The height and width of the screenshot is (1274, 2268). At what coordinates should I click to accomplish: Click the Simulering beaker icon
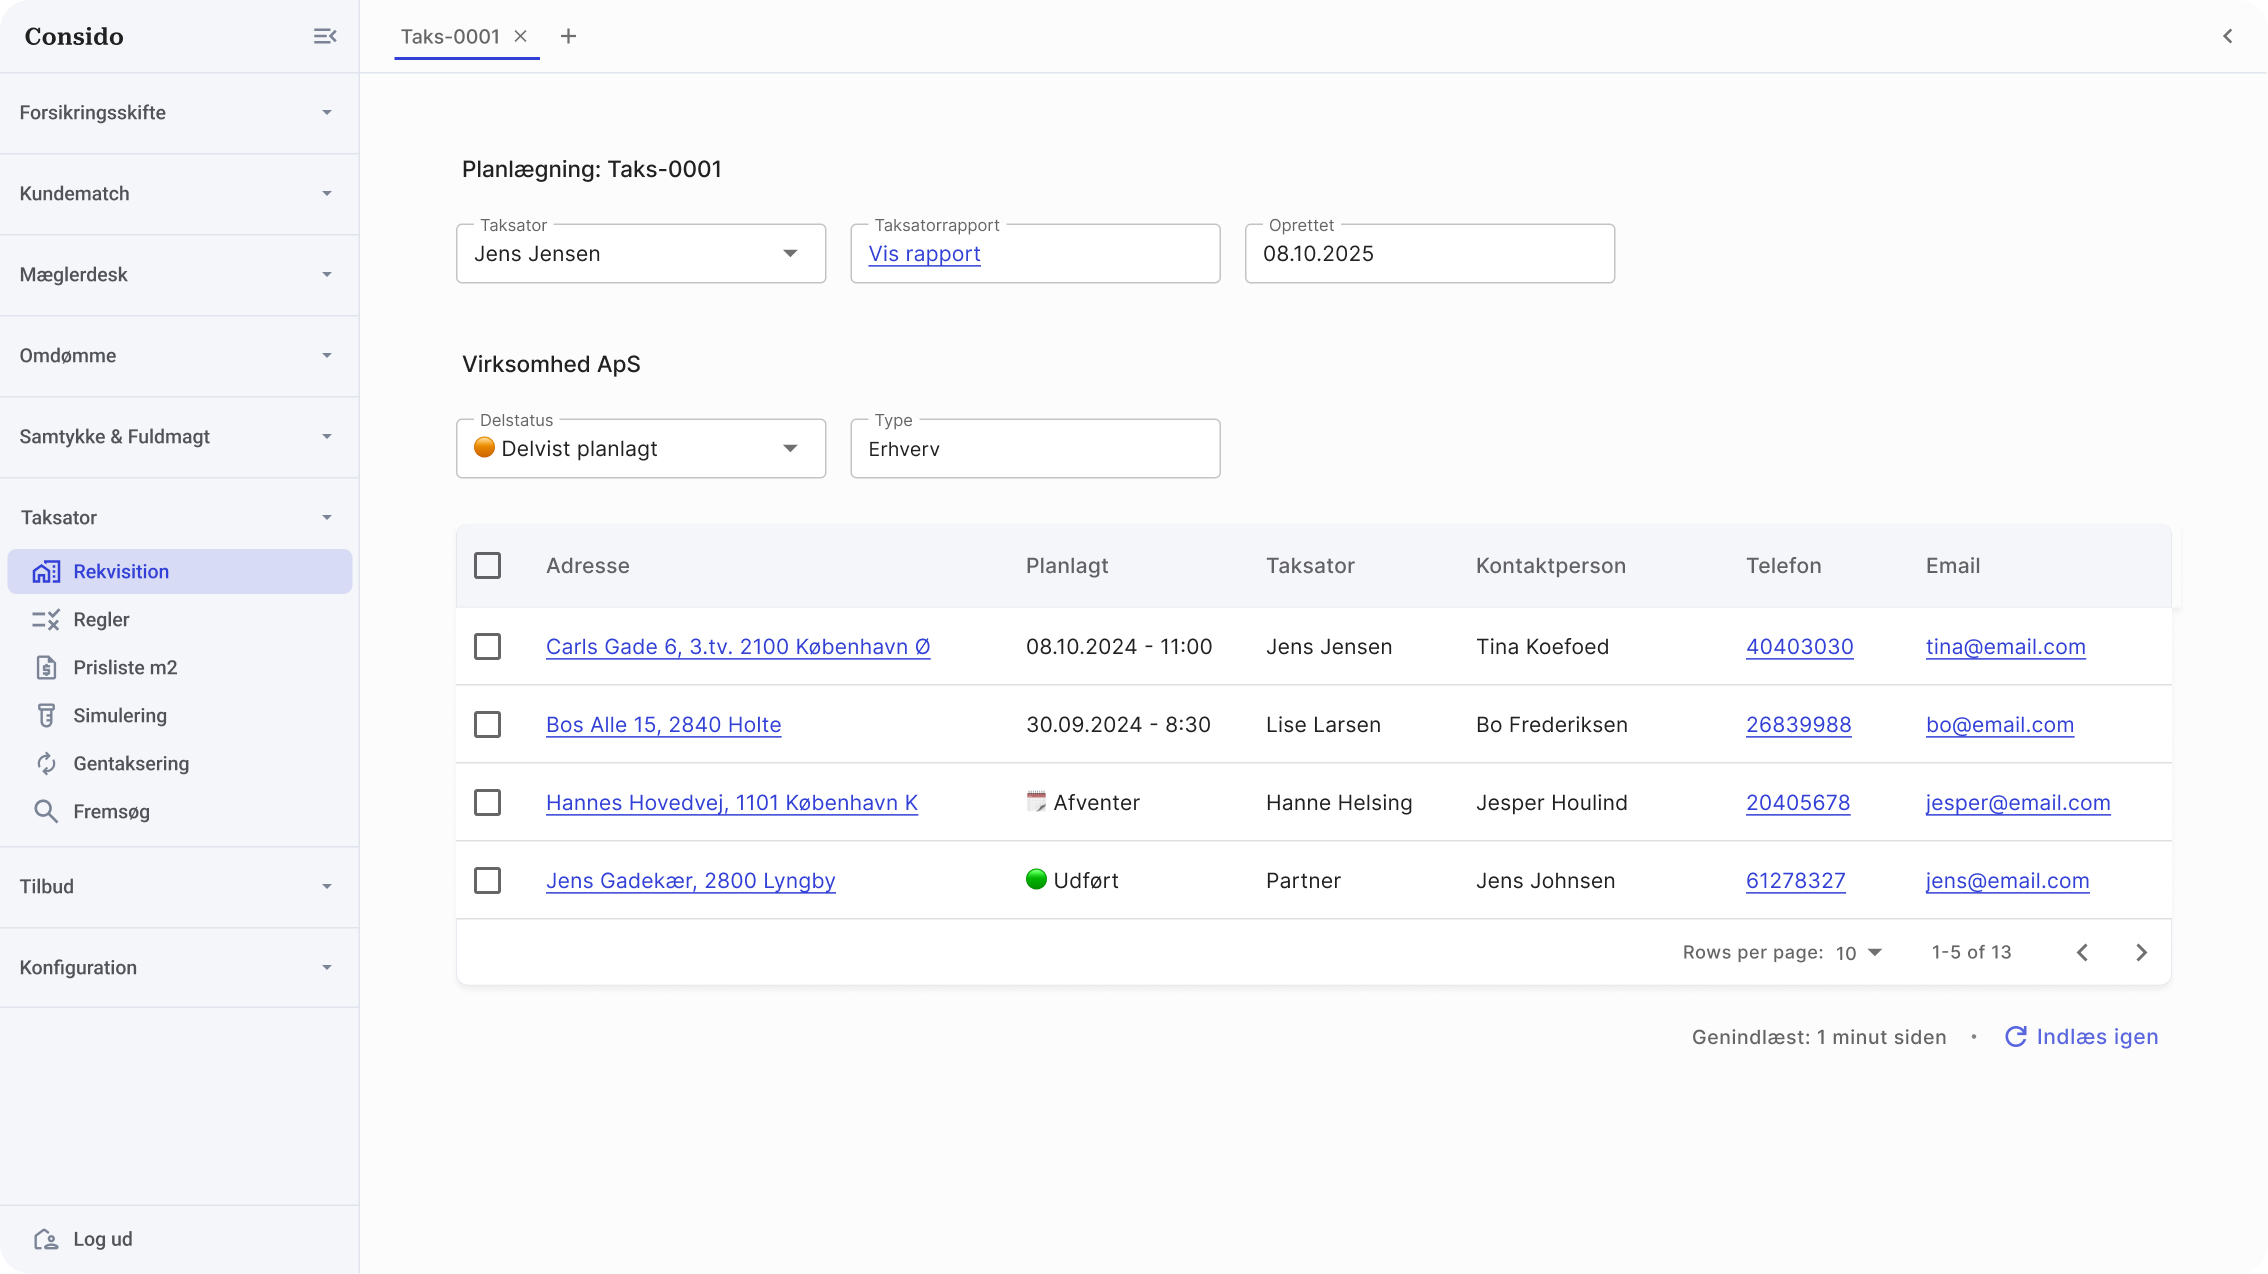coord(46,716)
